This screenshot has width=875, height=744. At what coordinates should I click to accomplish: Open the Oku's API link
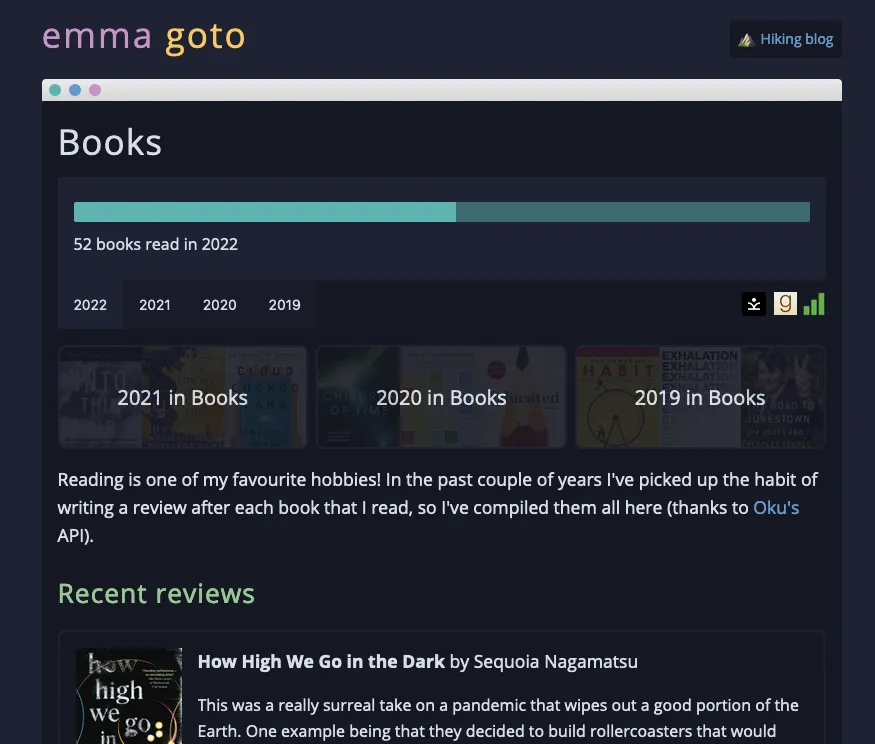point(777,507)
